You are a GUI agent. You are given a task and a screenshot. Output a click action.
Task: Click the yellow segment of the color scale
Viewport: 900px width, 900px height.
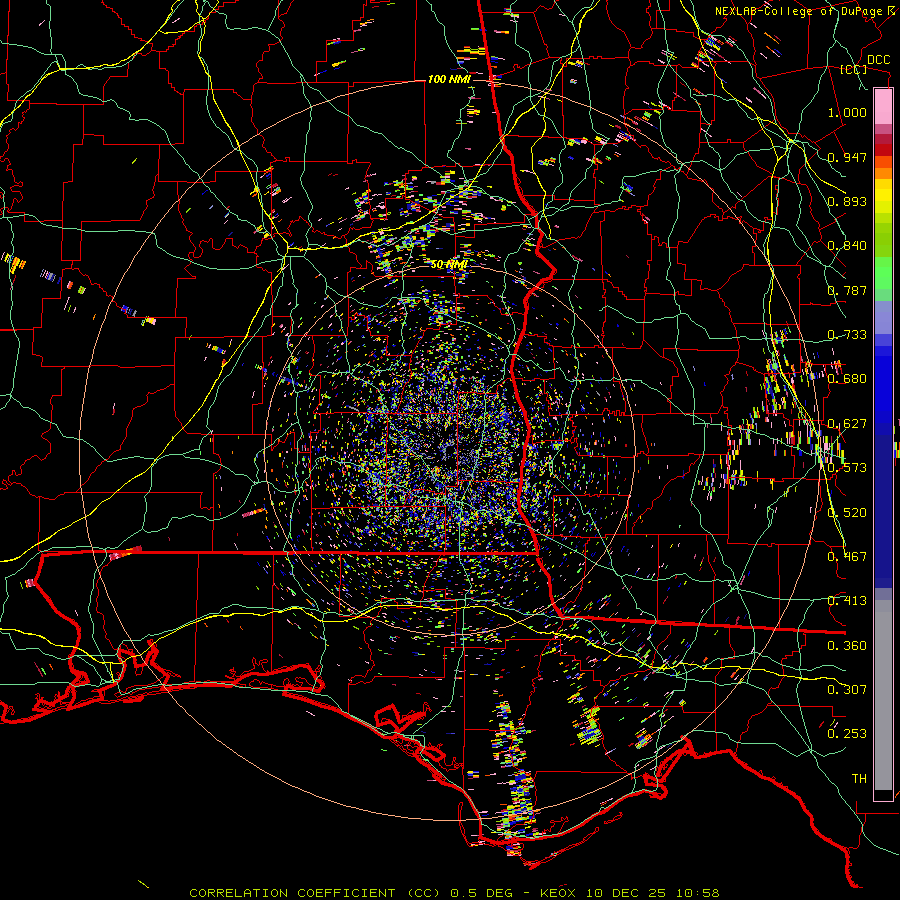pyautogui.click(x=883, y=197)
